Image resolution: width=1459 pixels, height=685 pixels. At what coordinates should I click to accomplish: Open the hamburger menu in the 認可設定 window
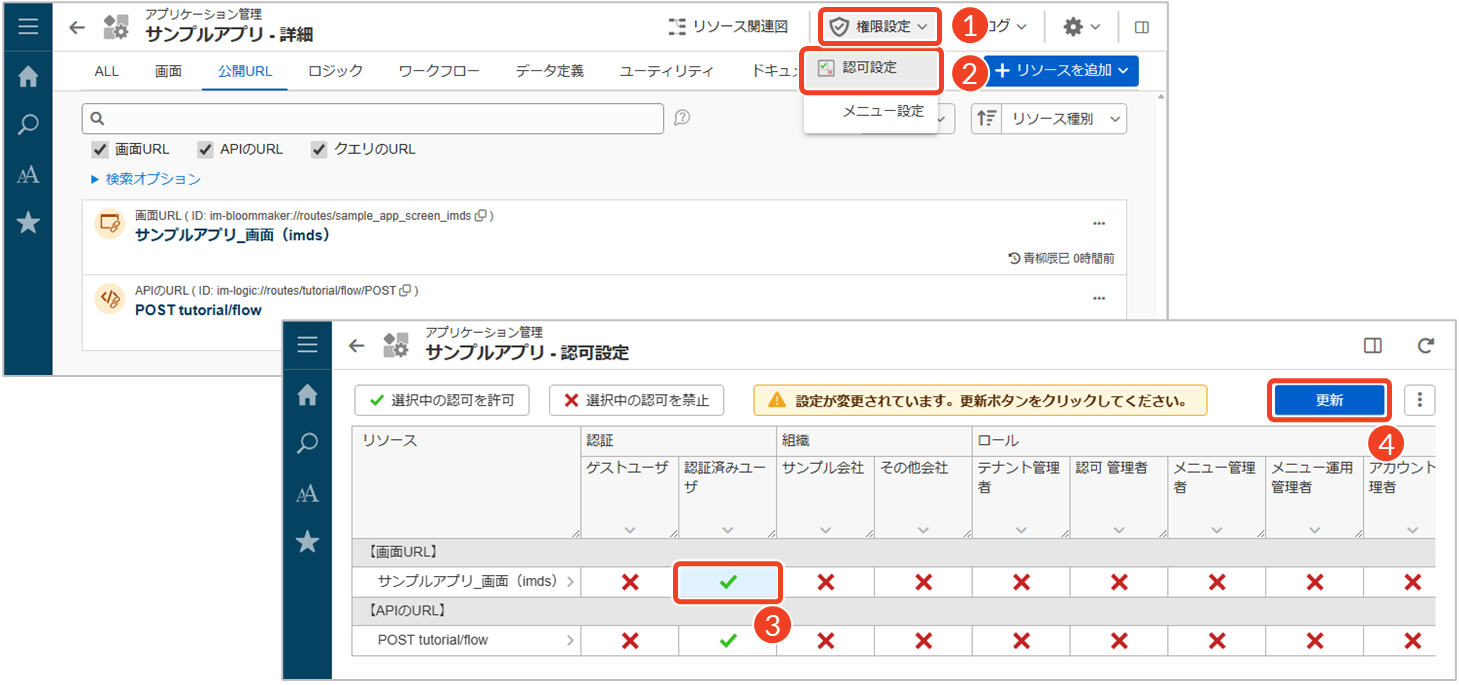click(308, 345)
